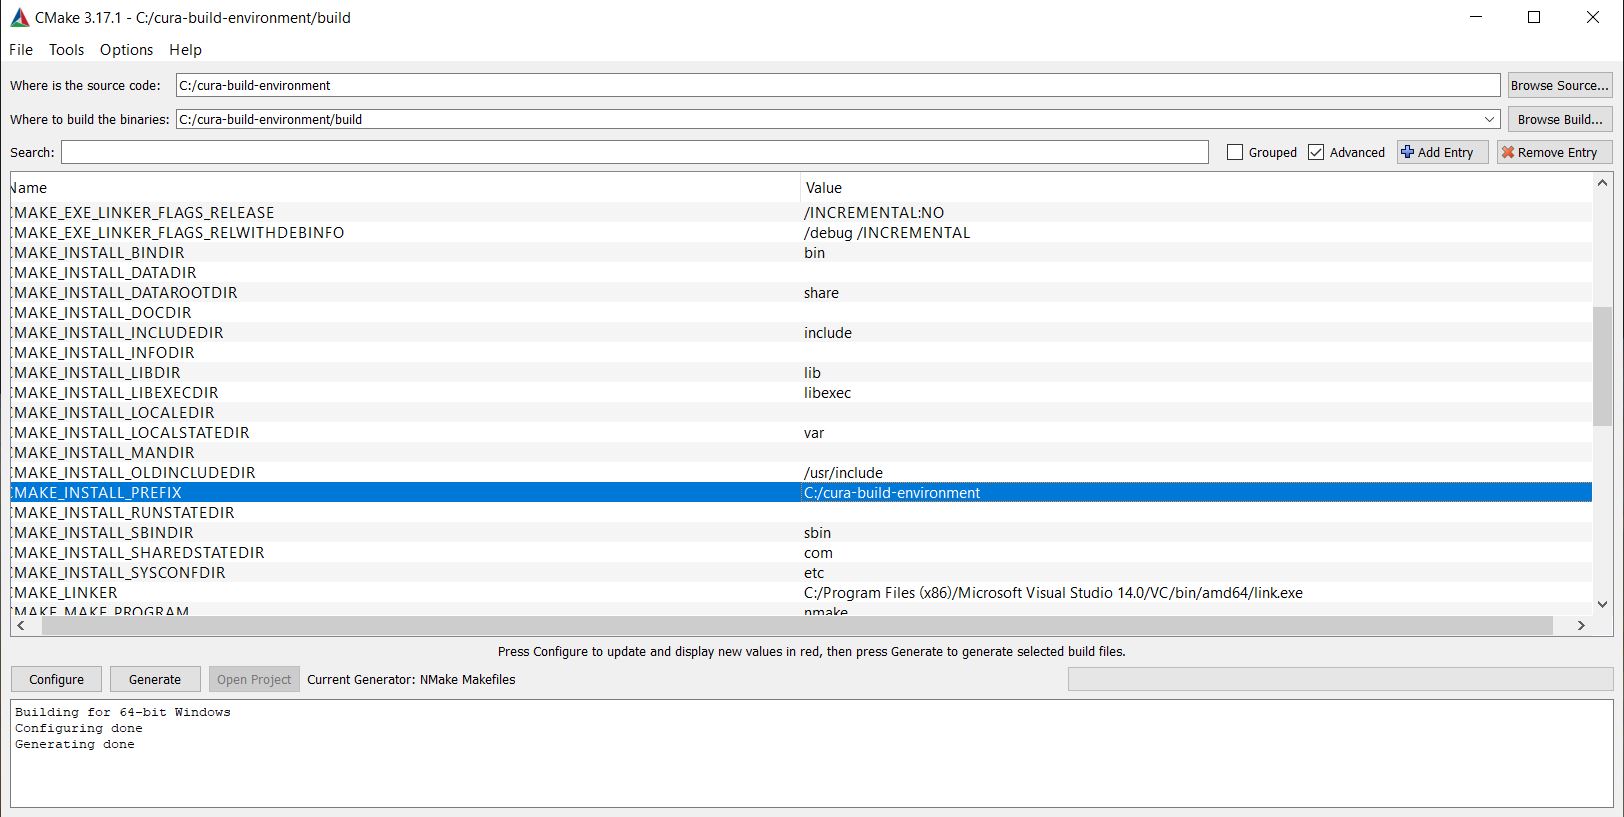
Task: Click the lib value cell
Action: 1196,372
